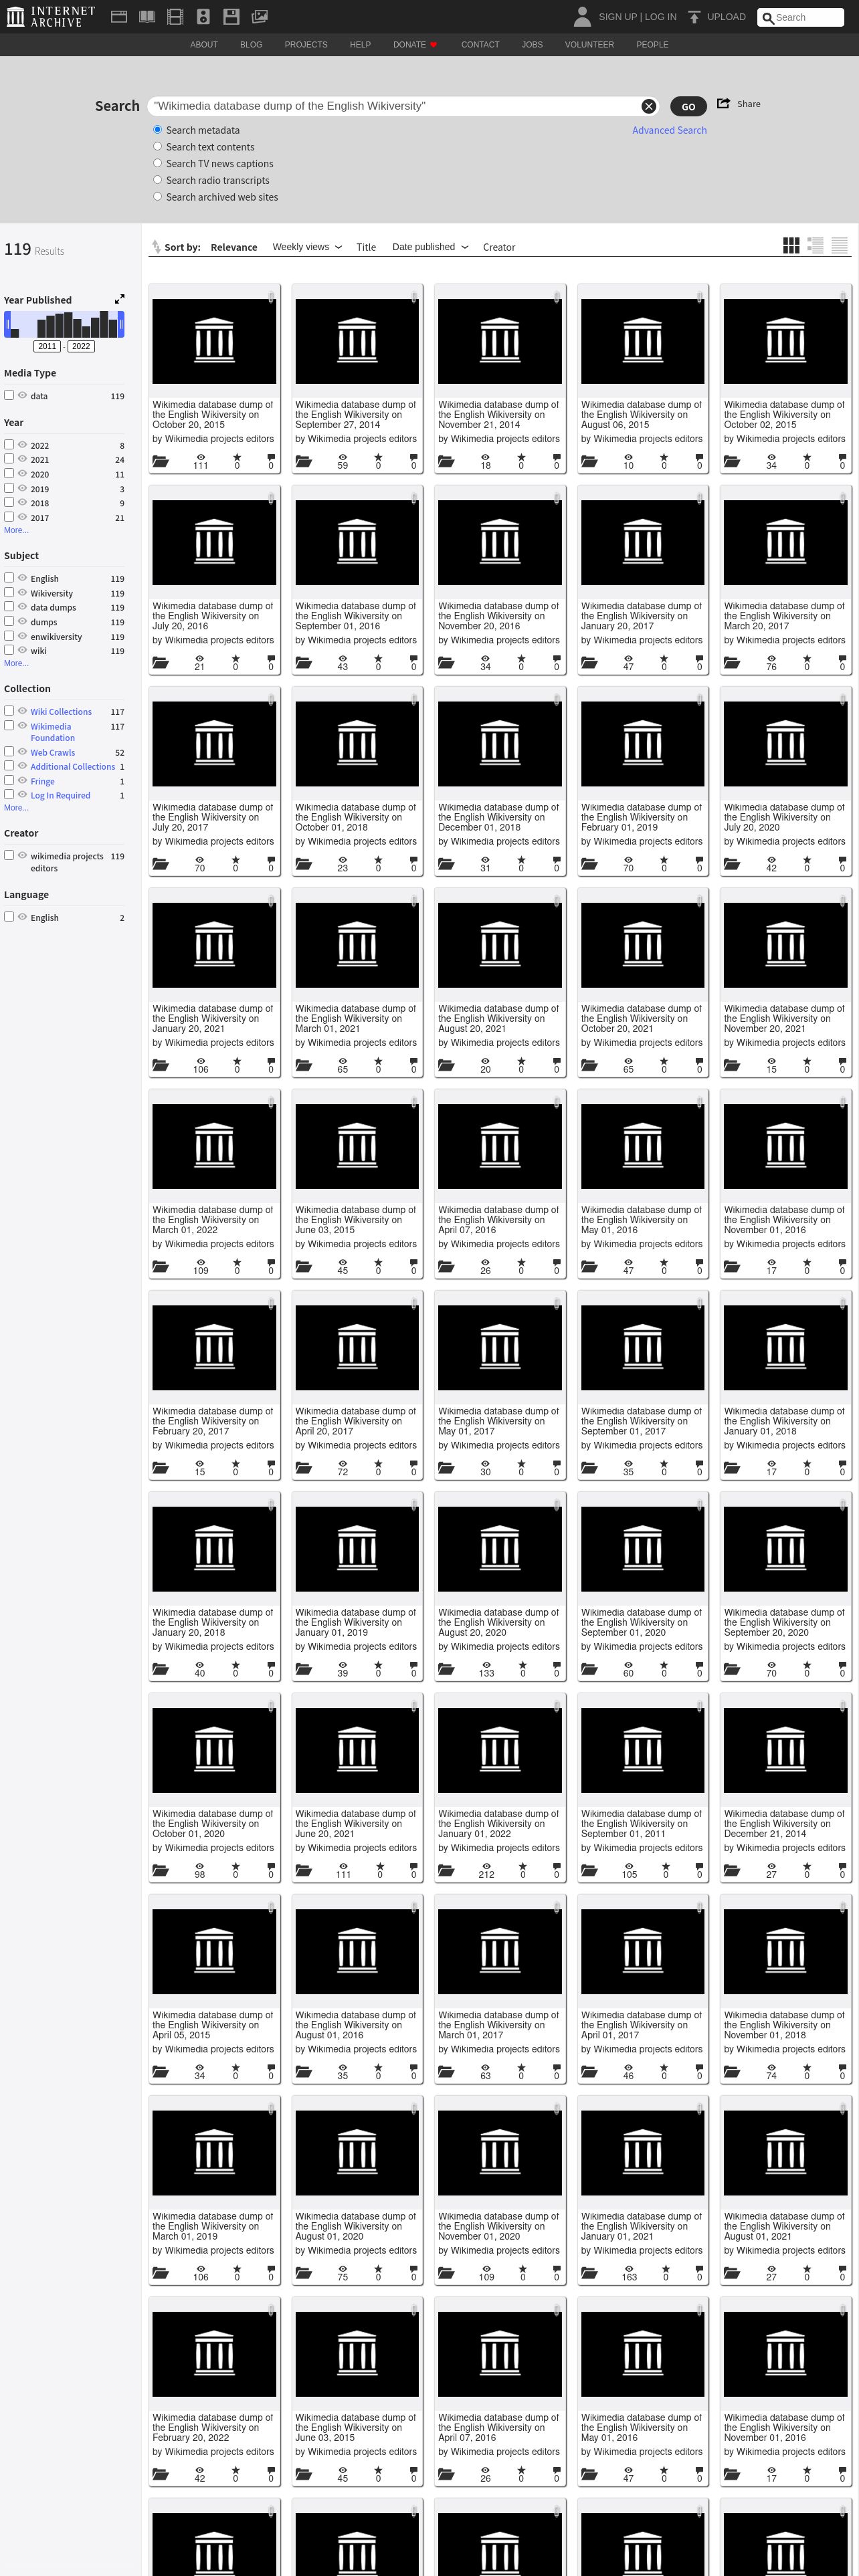Expand More under Year filters
This screenshot has width=859, height=2576.
(16, 530)
